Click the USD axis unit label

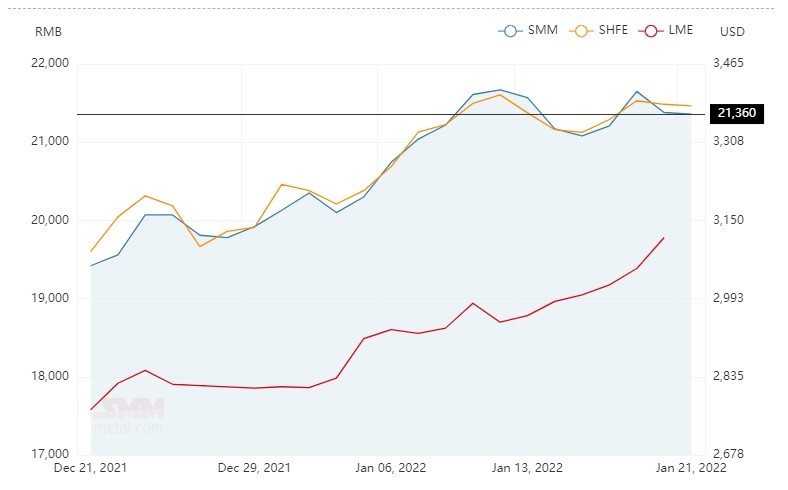pos(732,32)
